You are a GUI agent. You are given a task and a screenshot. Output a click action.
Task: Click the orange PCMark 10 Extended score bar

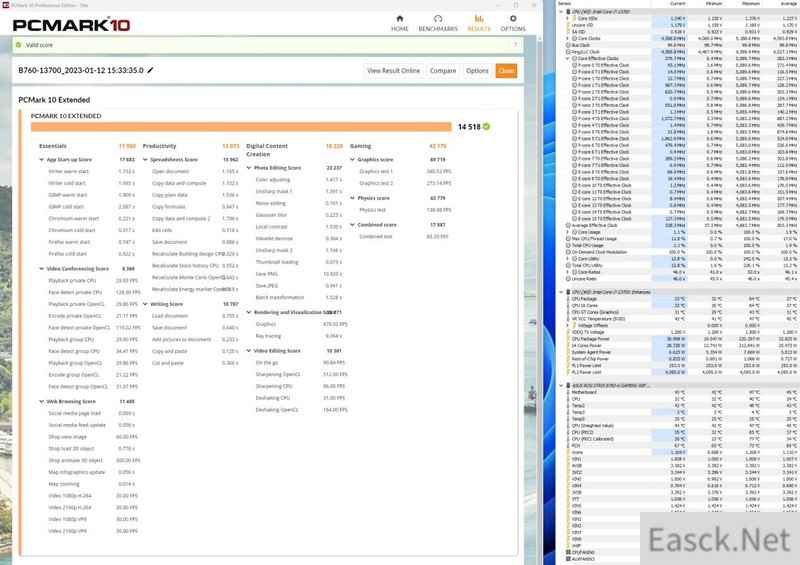click(241, 127)
